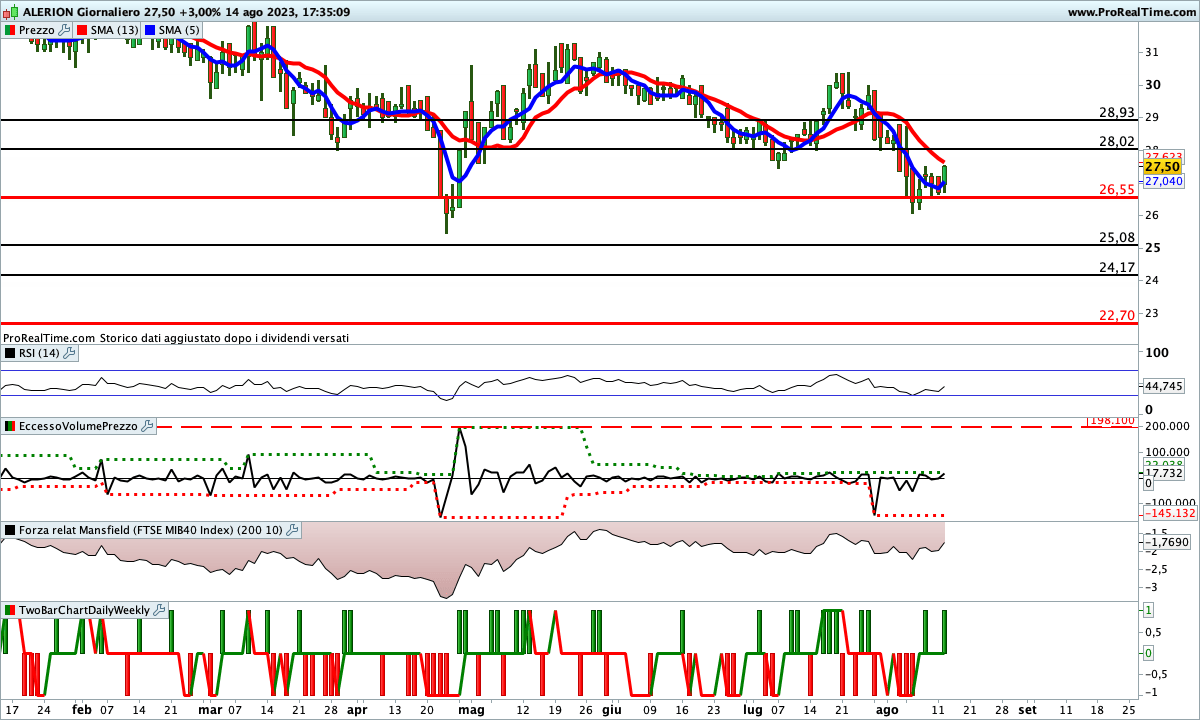Click the yellow 27,50 current price tag

click(x=1162, y=169)
